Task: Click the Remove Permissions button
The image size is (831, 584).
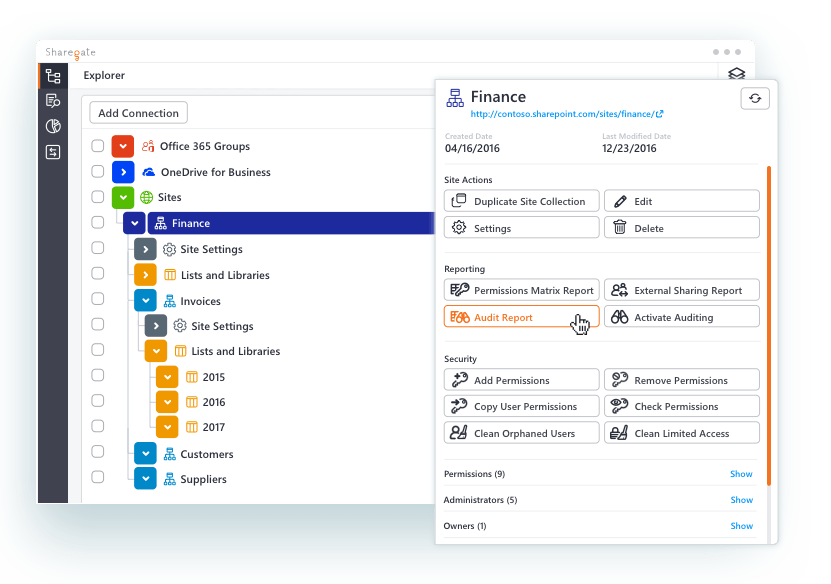Action: (682, 380)
